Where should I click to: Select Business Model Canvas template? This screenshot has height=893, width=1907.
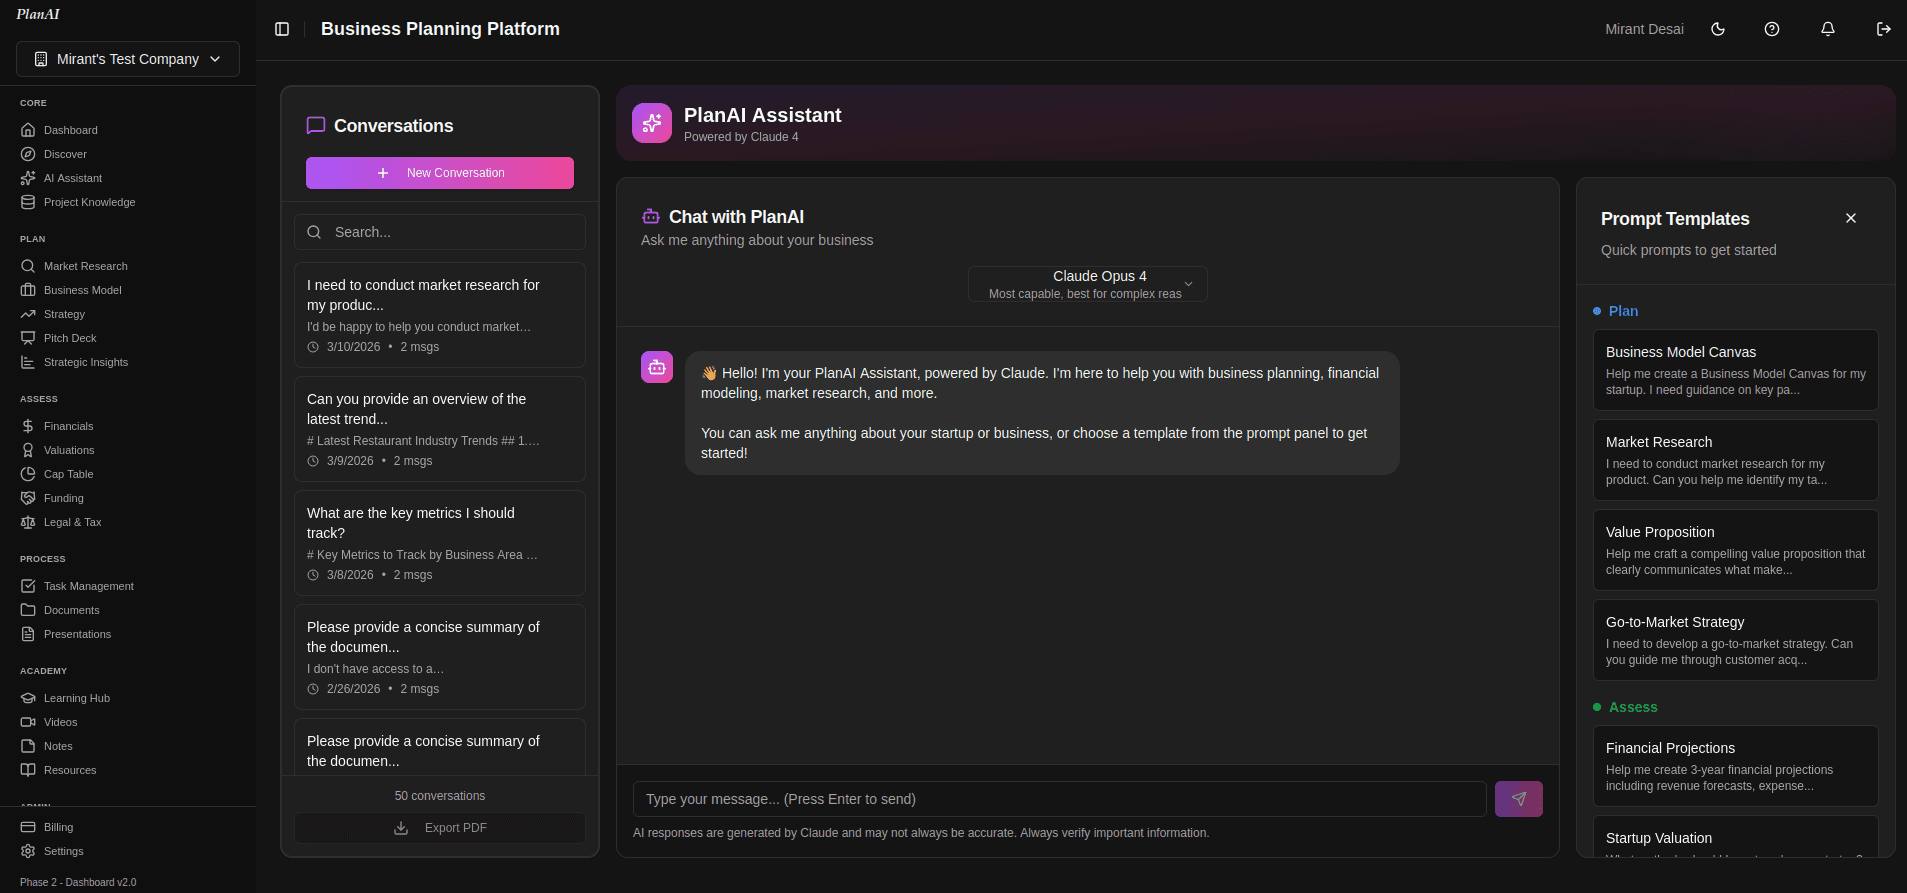pos(1736,370)
